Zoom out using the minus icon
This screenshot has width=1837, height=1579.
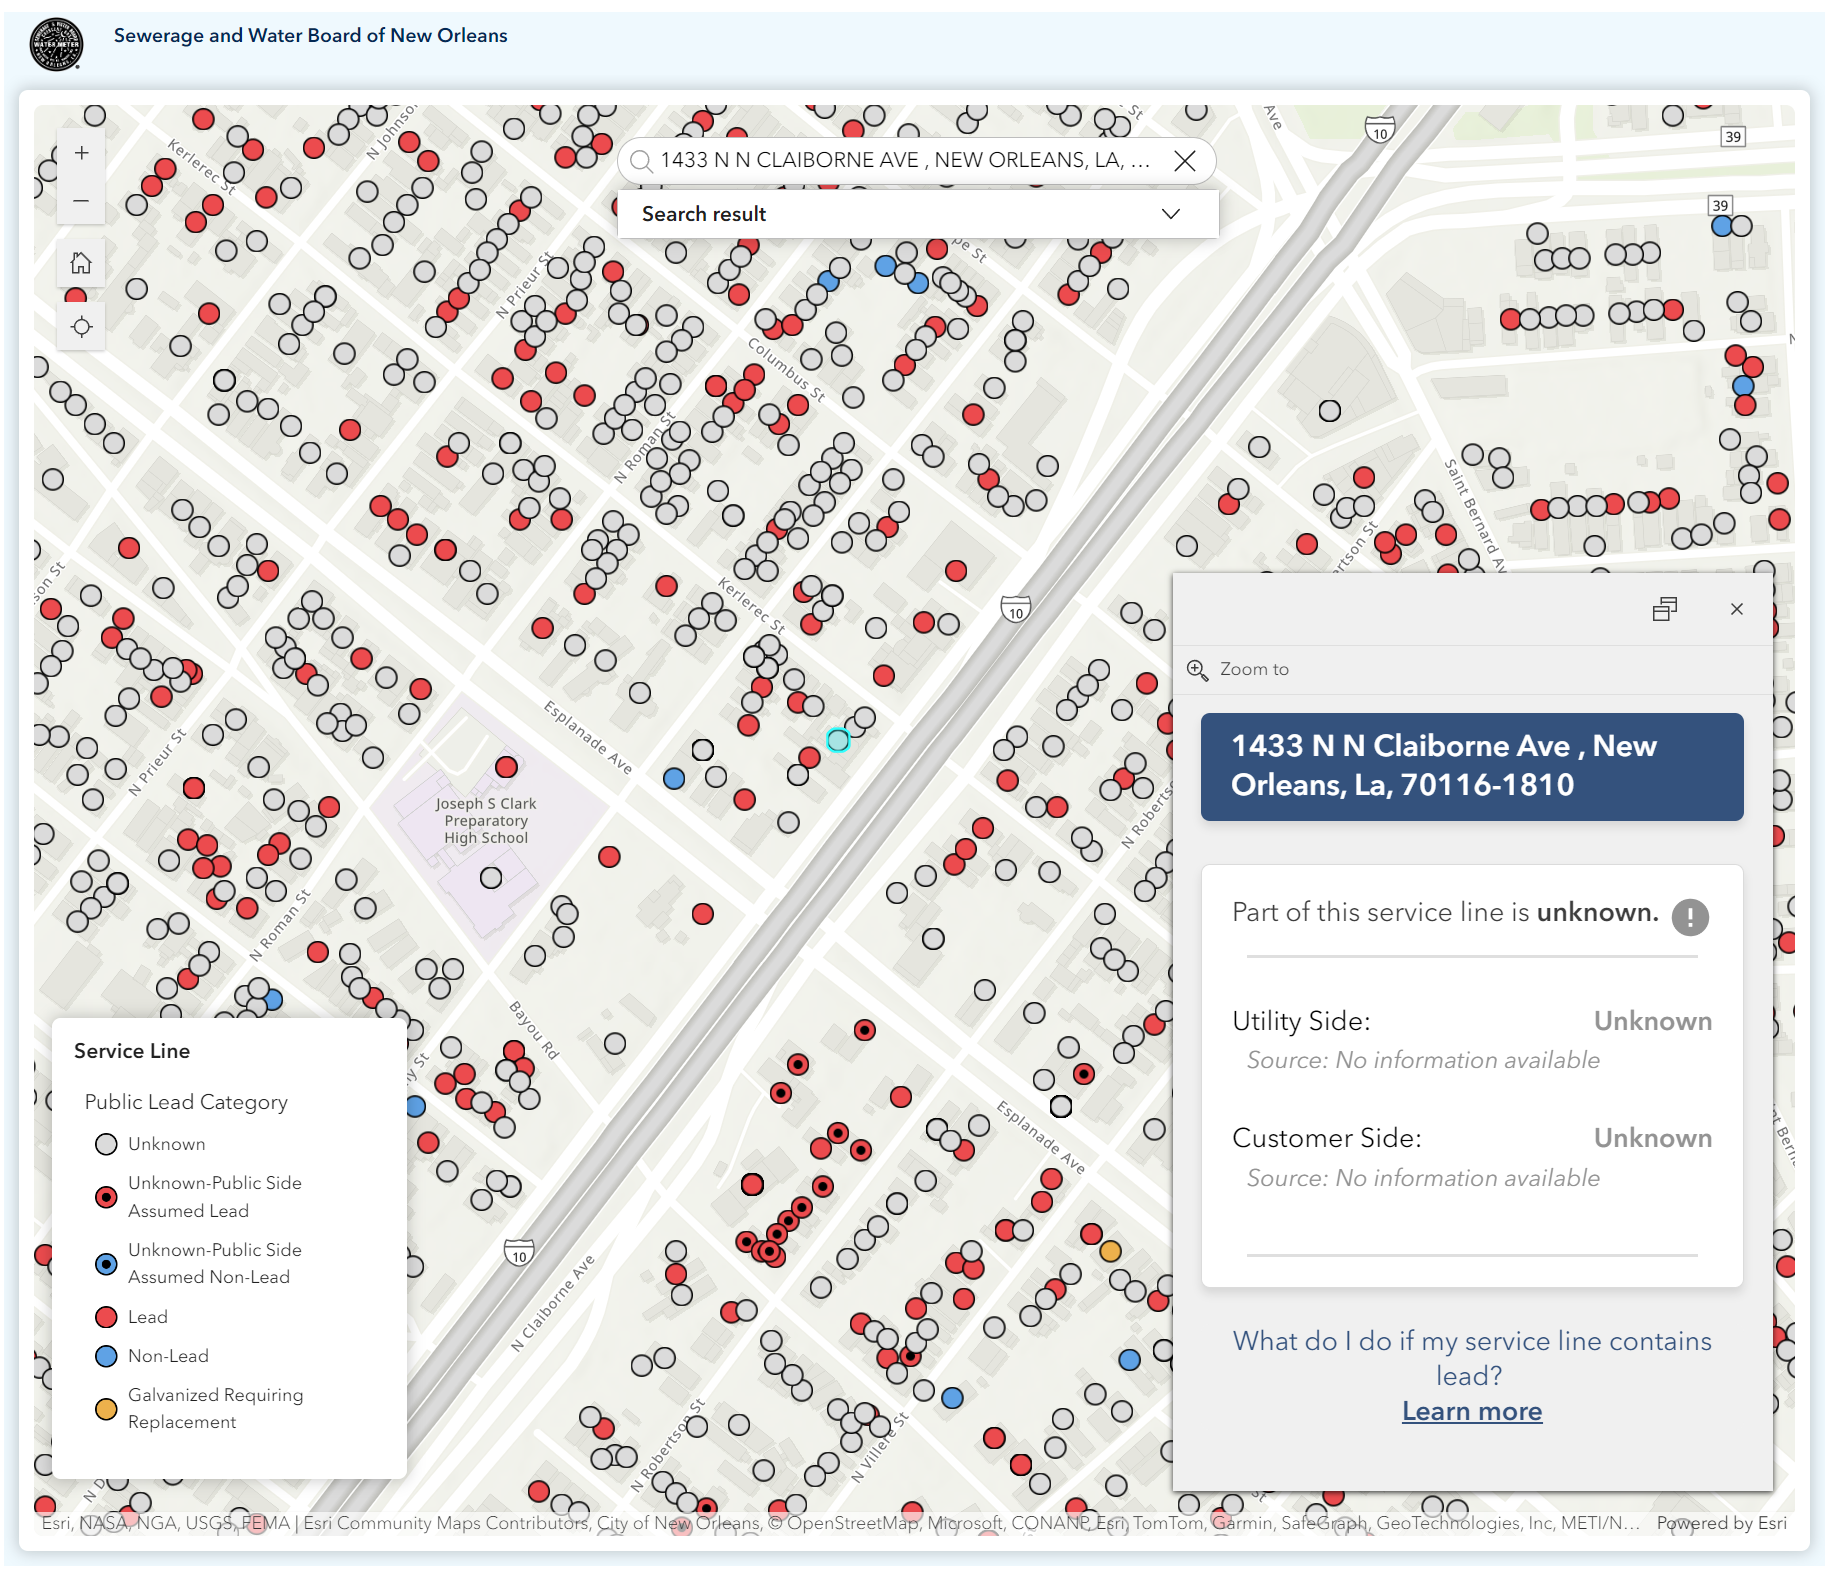81,200
